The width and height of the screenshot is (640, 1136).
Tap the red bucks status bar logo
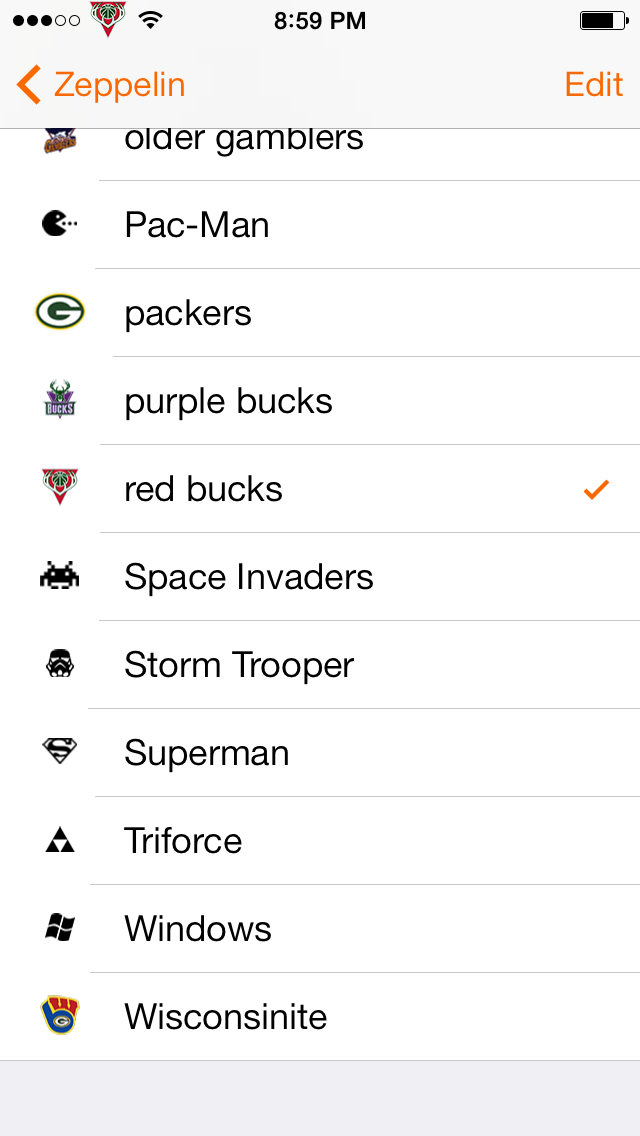coord(107,20)
